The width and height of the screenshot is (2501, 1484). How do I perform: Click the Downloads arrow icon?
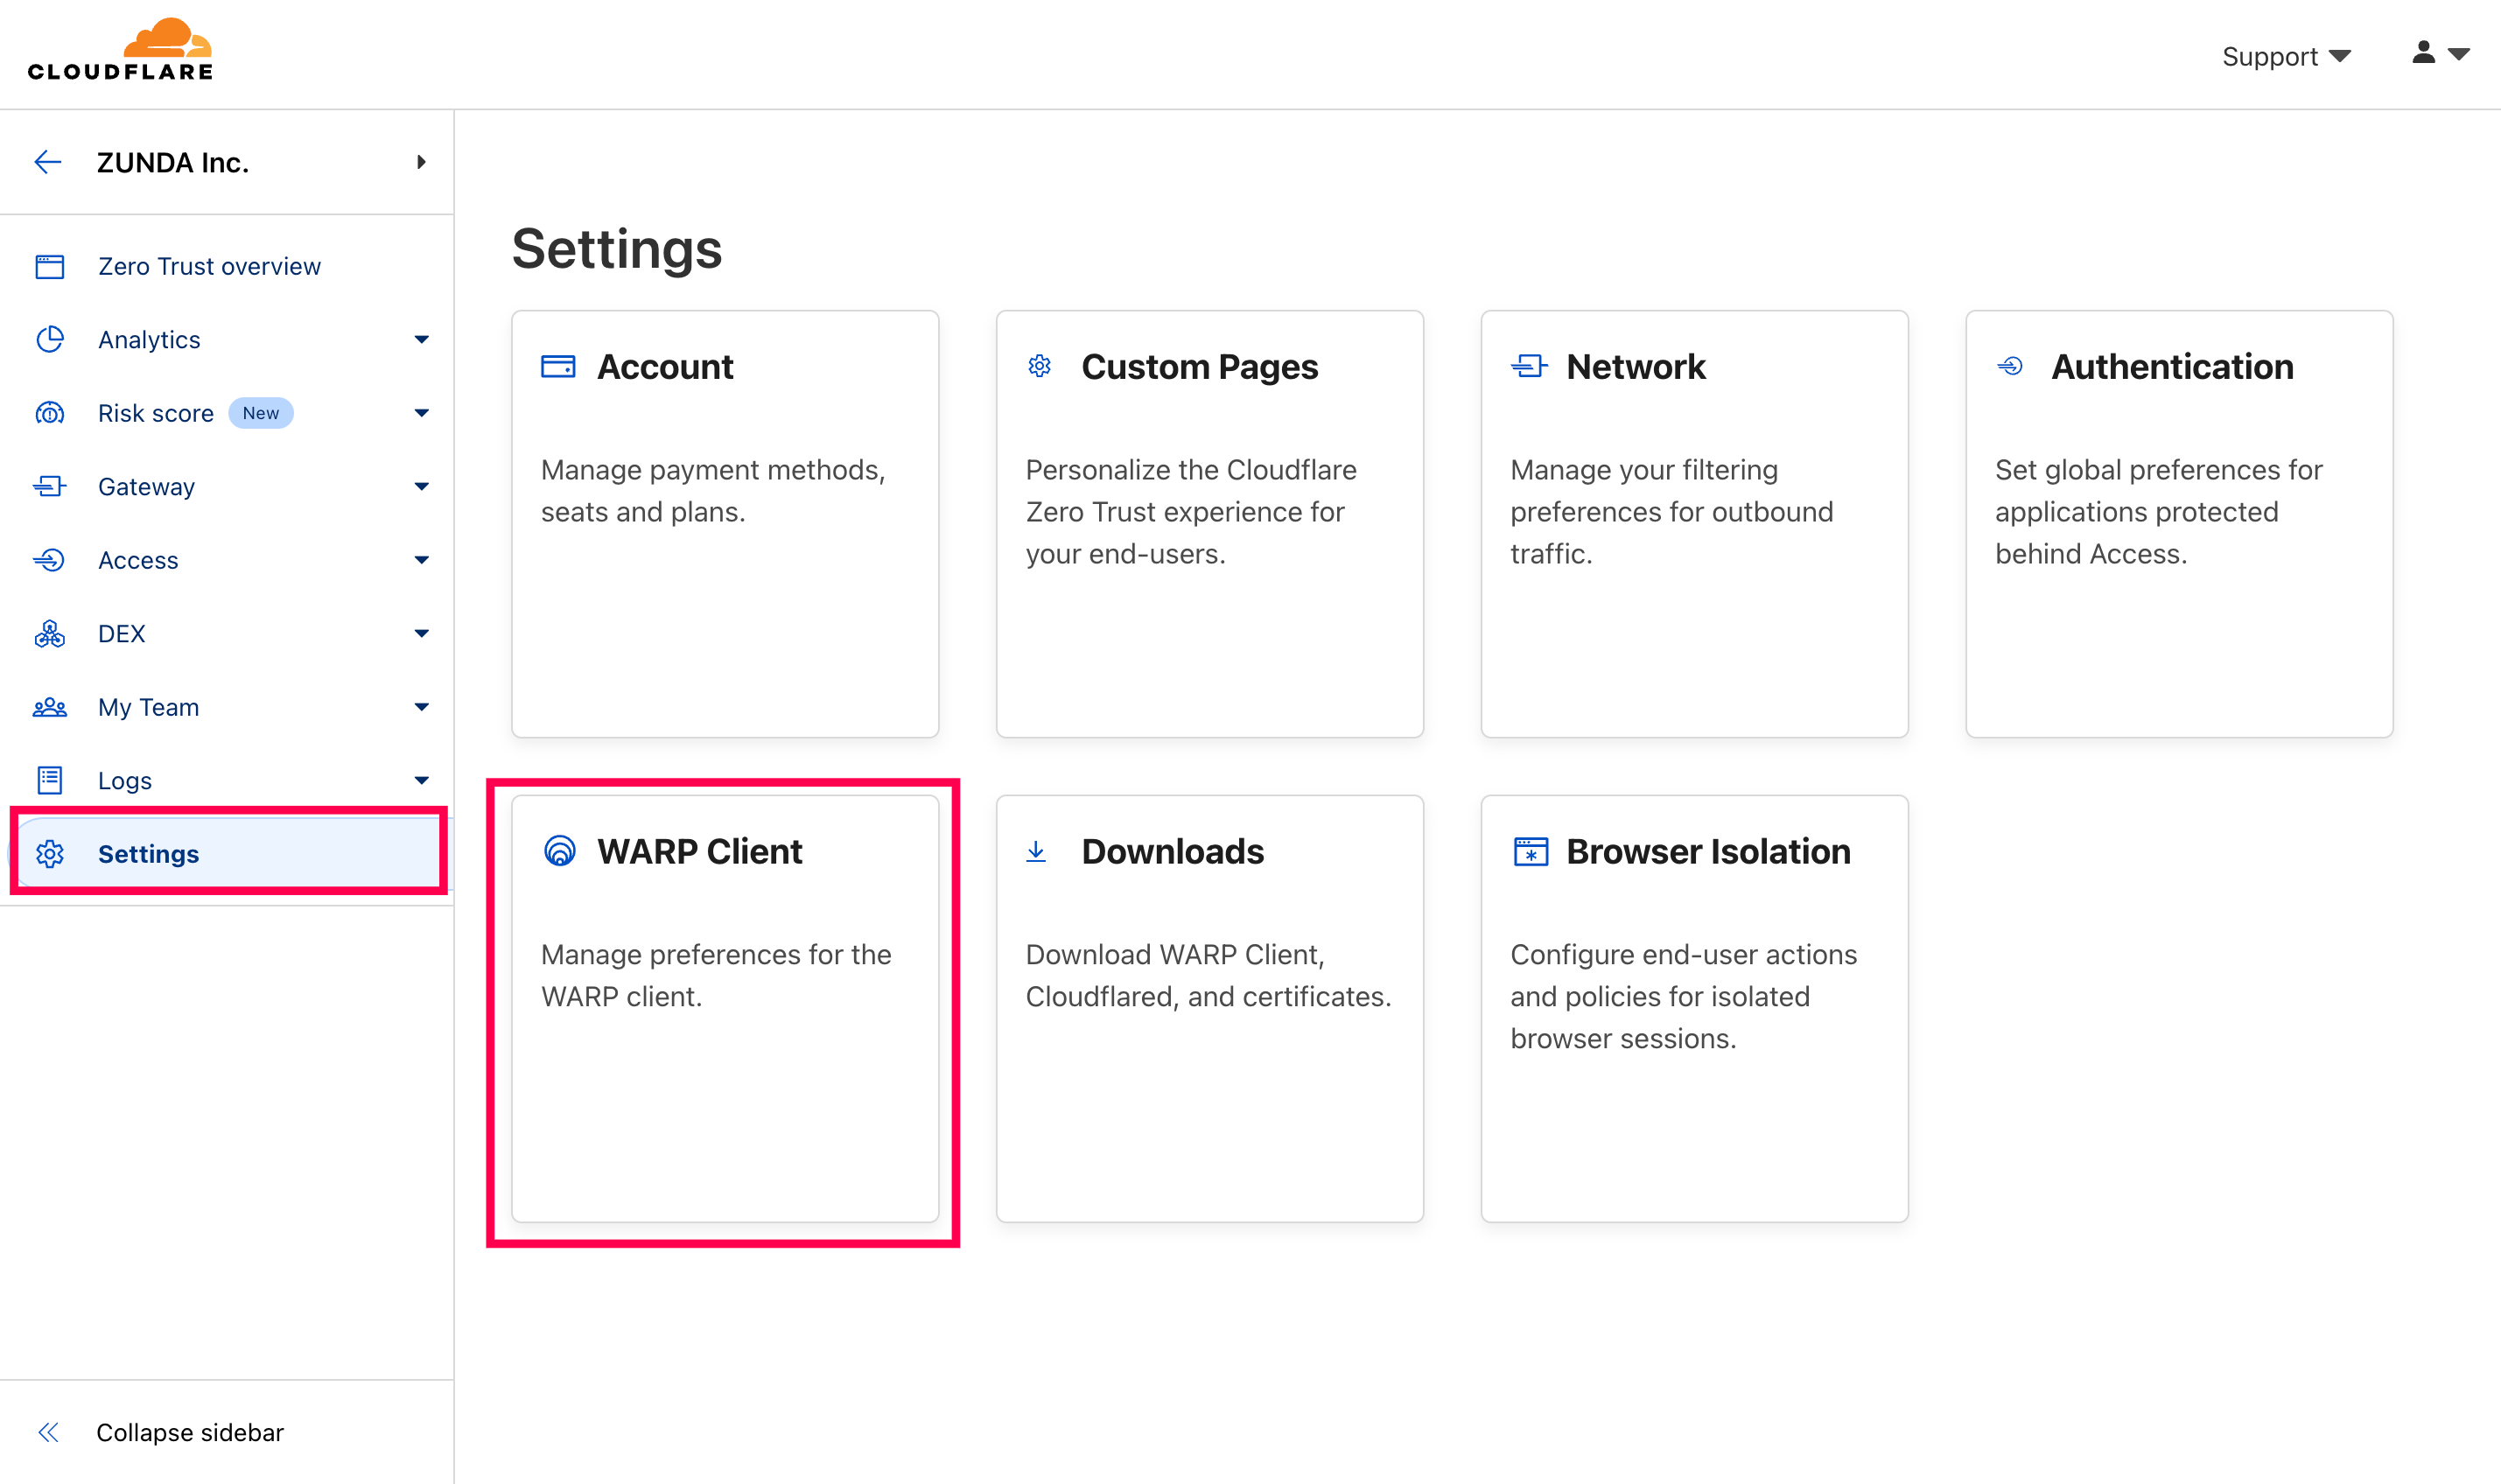click(1037, 851)
